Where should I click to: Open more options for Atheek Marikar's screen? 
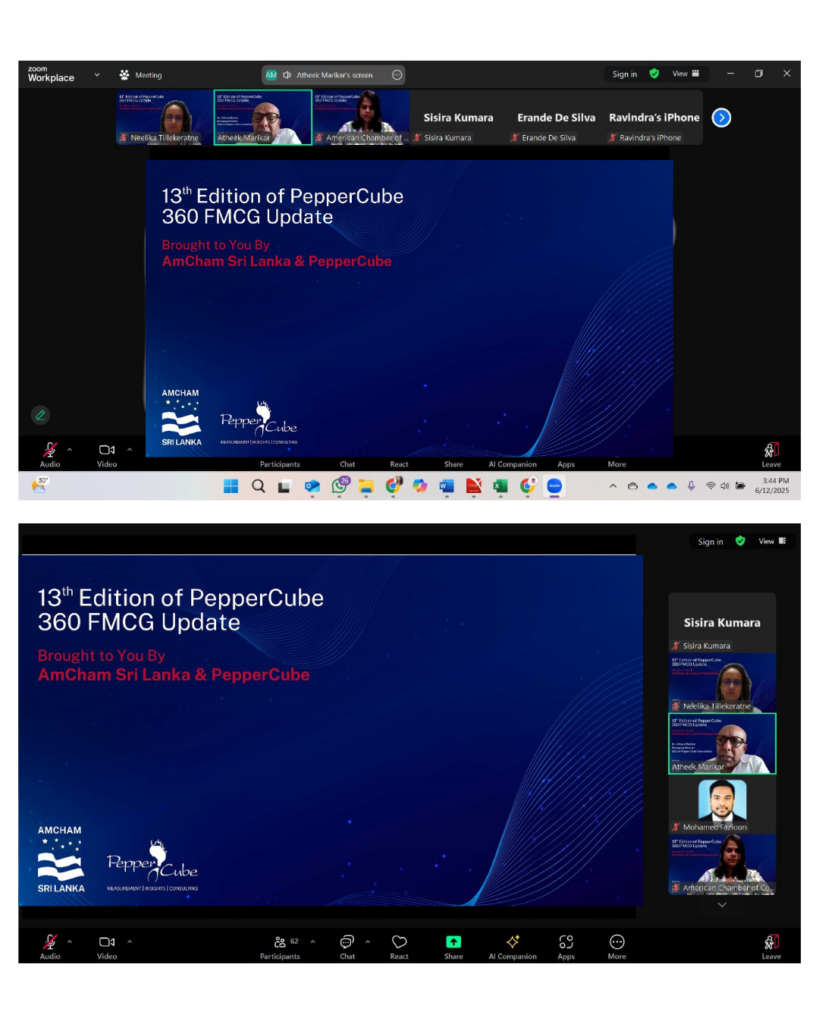click(x=396, y=75)
